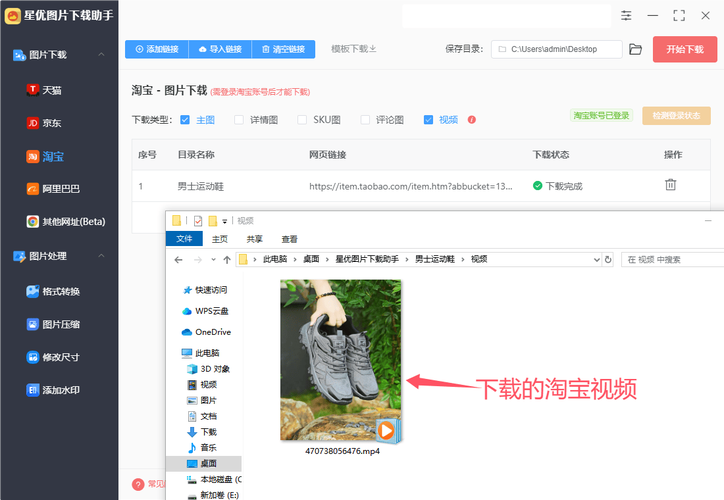
Task: Open the 共享 ribbon tab in Explorer
Action: click(254, 239)
